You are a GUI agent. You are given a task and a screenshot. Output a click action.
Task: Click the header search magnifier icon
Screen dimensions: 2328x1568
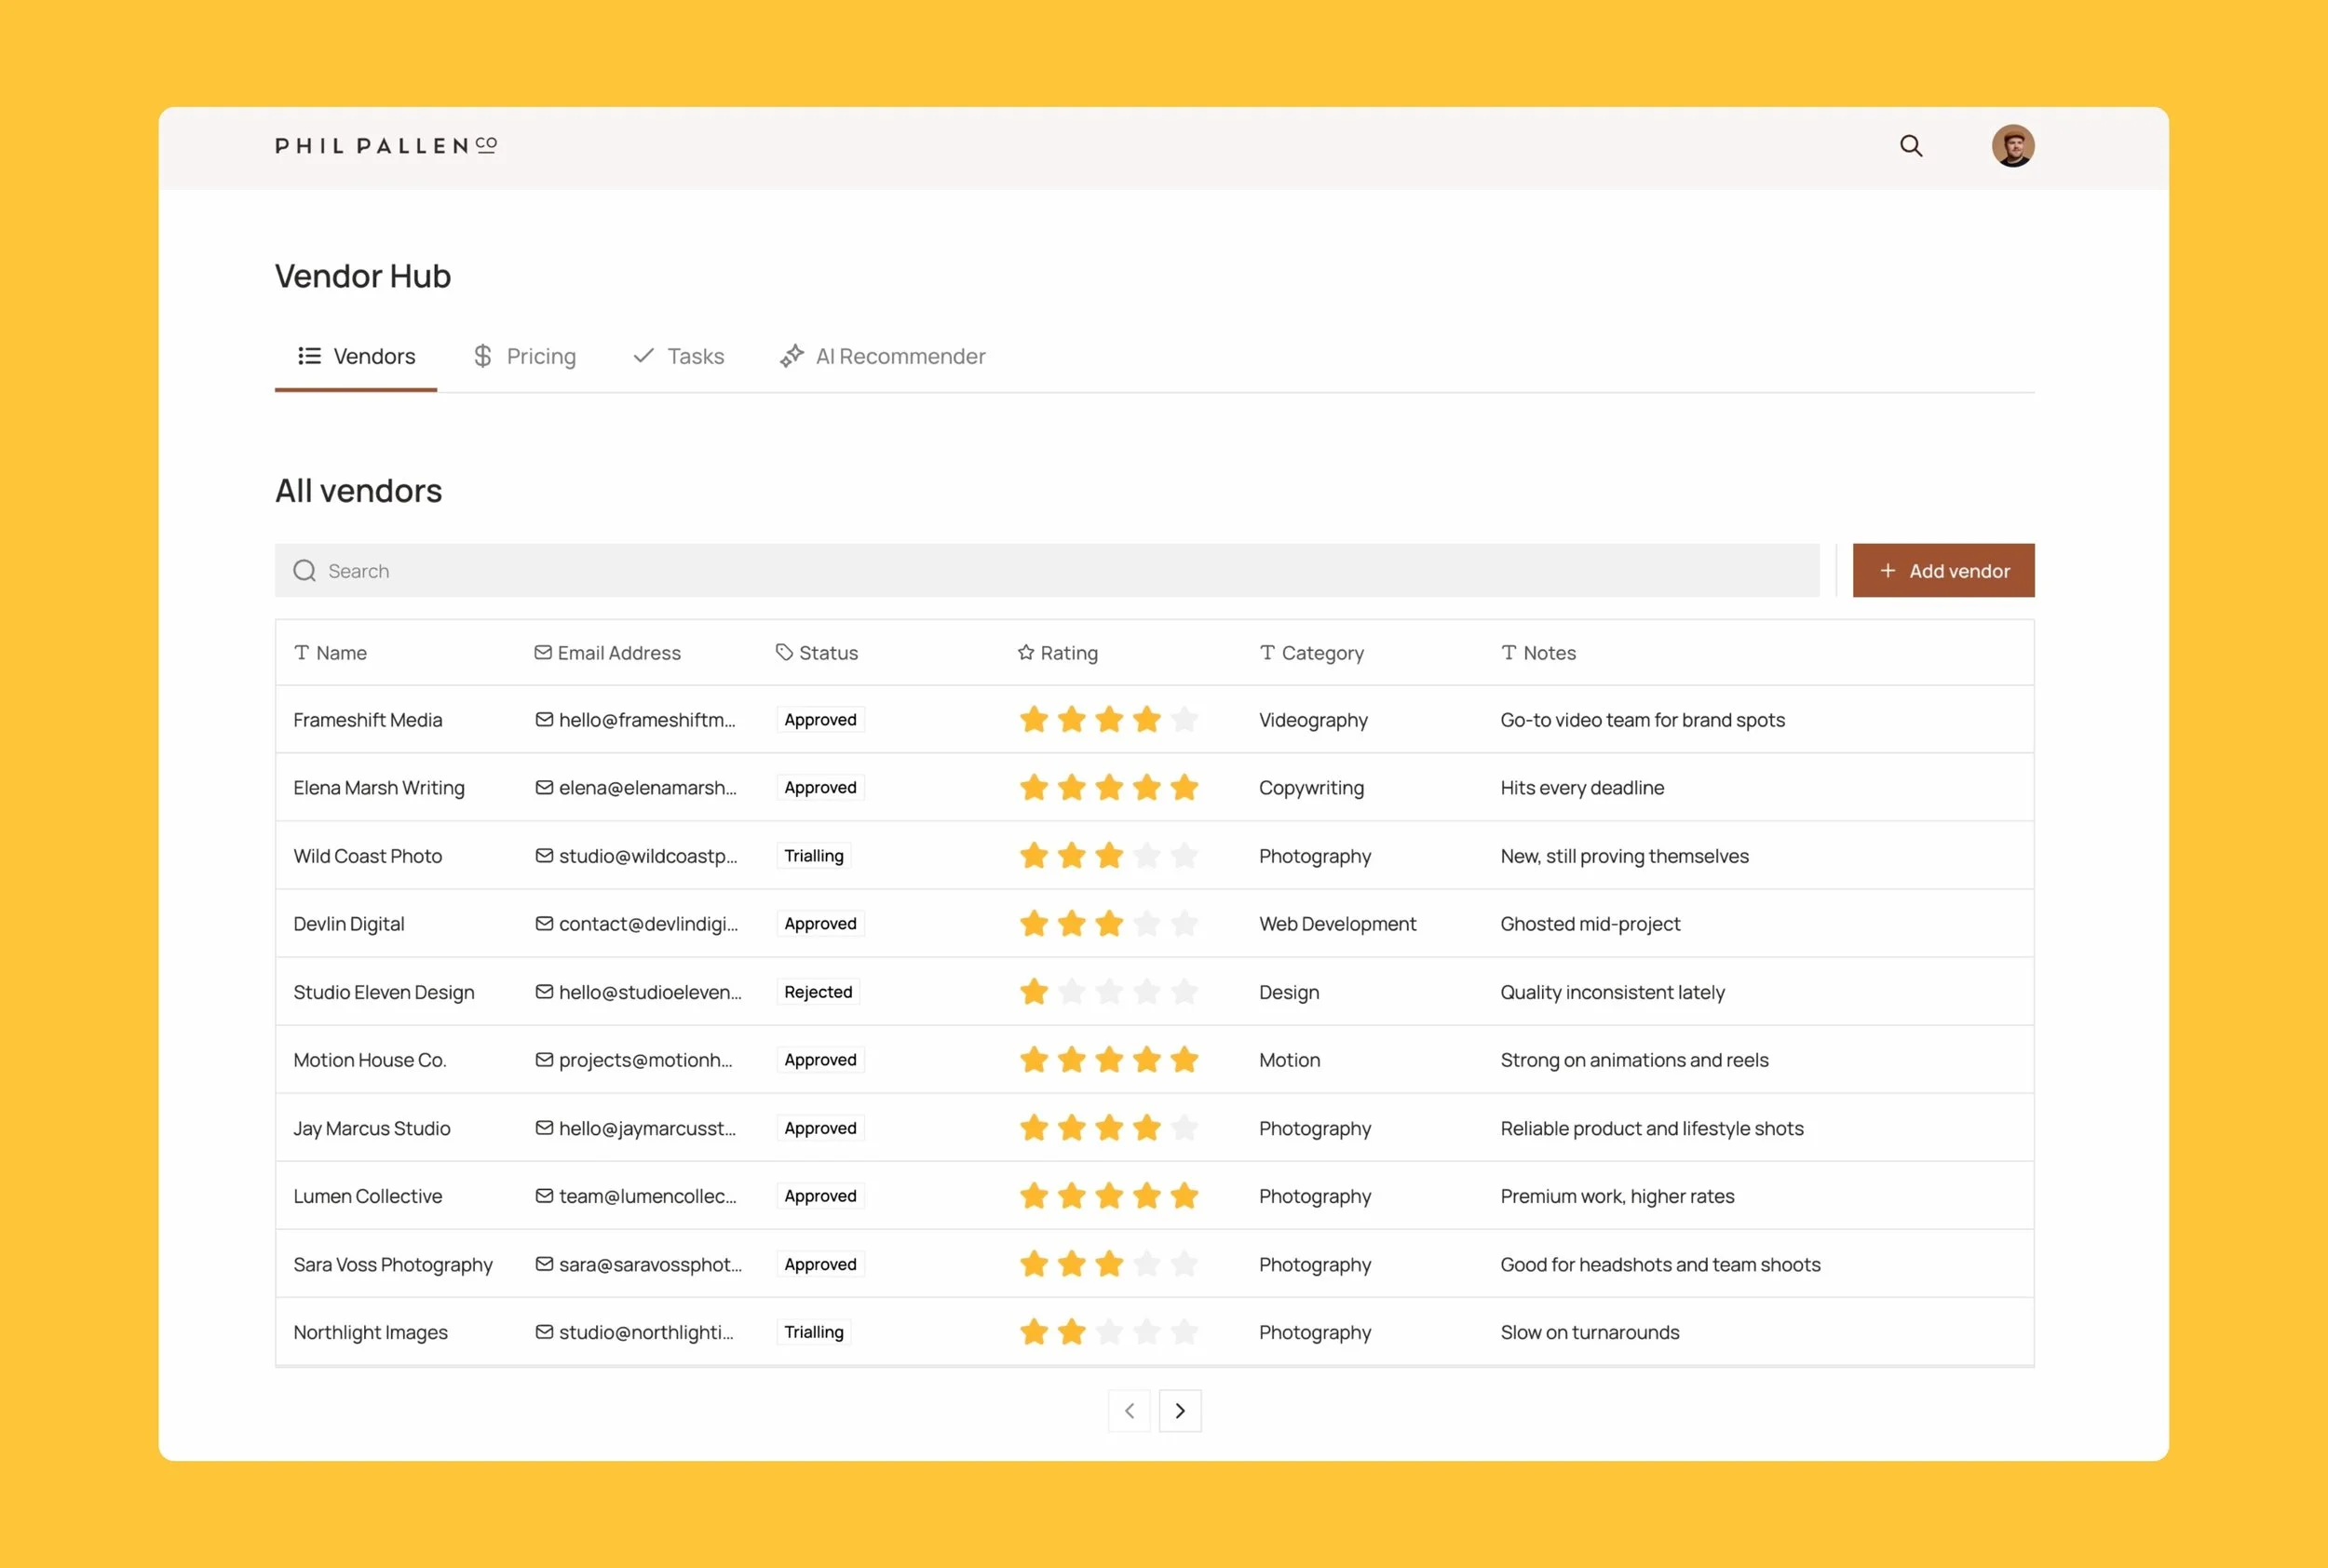1910,146
